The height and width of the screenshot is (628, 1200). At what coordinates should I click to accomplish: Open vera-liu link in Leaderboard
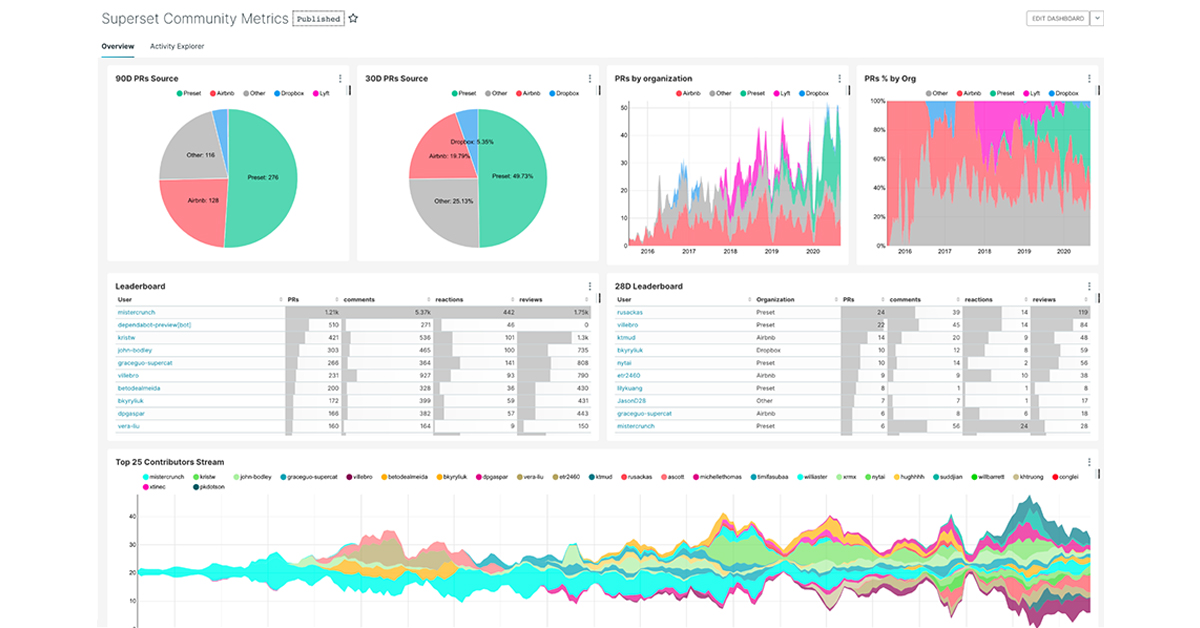[x=128, y=426]
